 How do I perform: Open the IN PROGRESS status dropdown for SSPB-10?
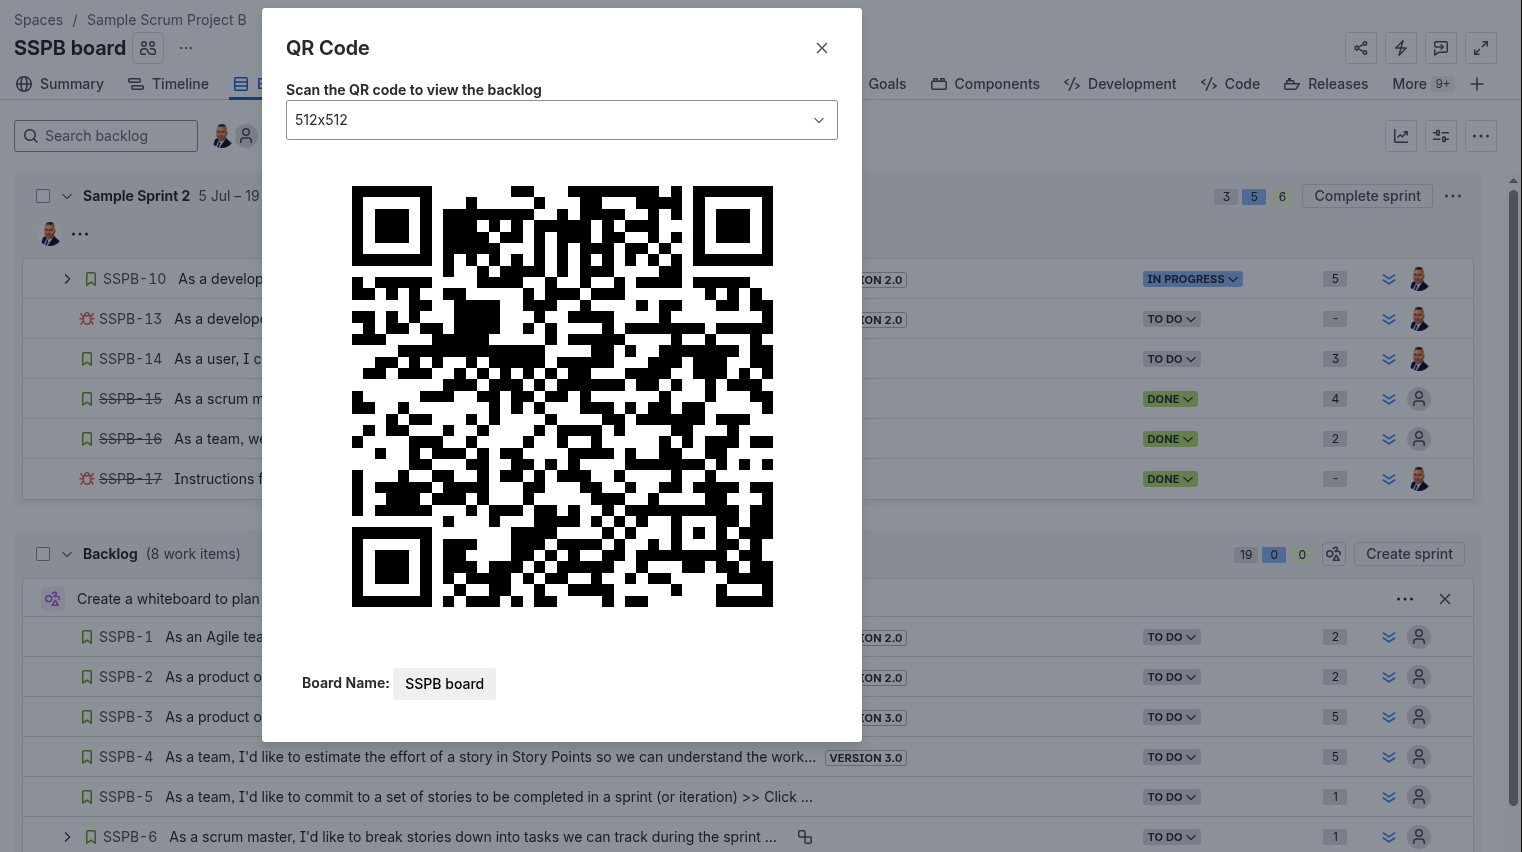point(1193,279)
